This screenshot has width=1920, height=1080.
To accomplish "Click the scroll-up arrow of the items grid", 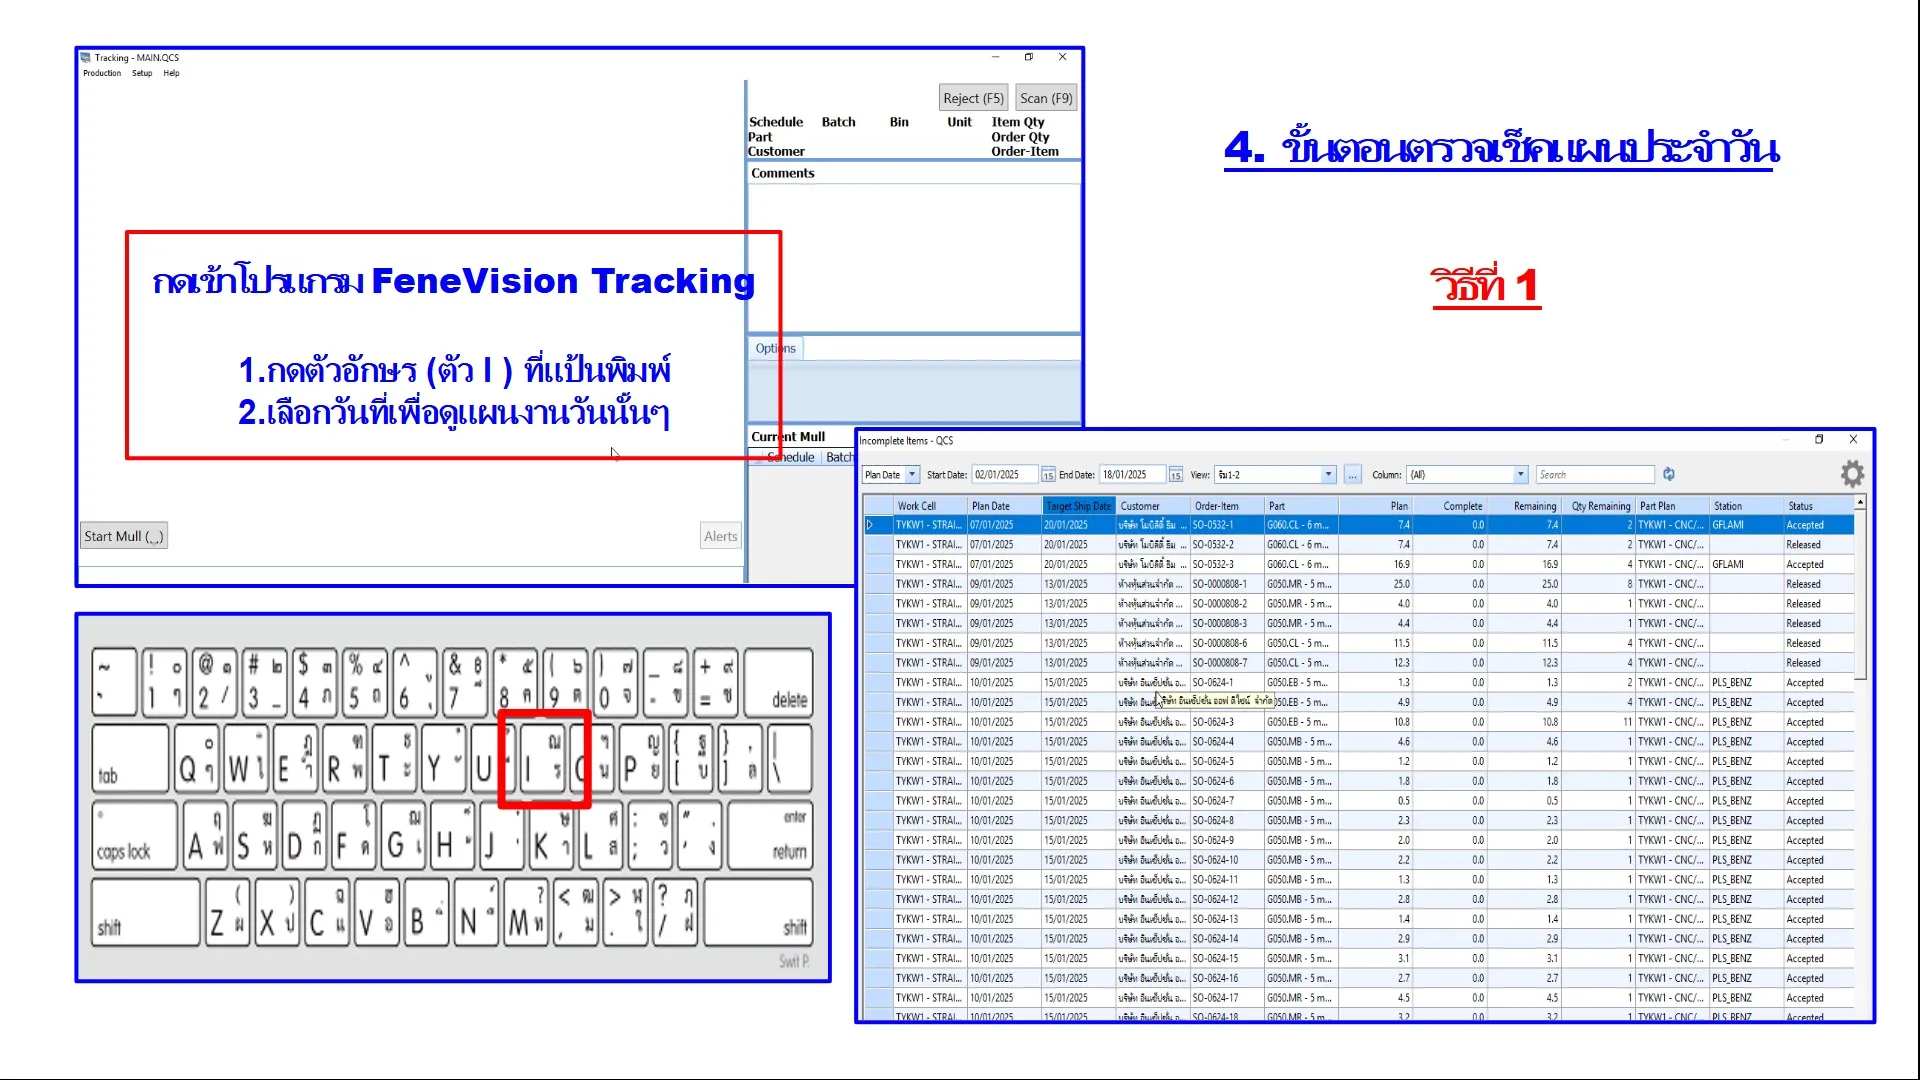I will (x=1860, y=502).
